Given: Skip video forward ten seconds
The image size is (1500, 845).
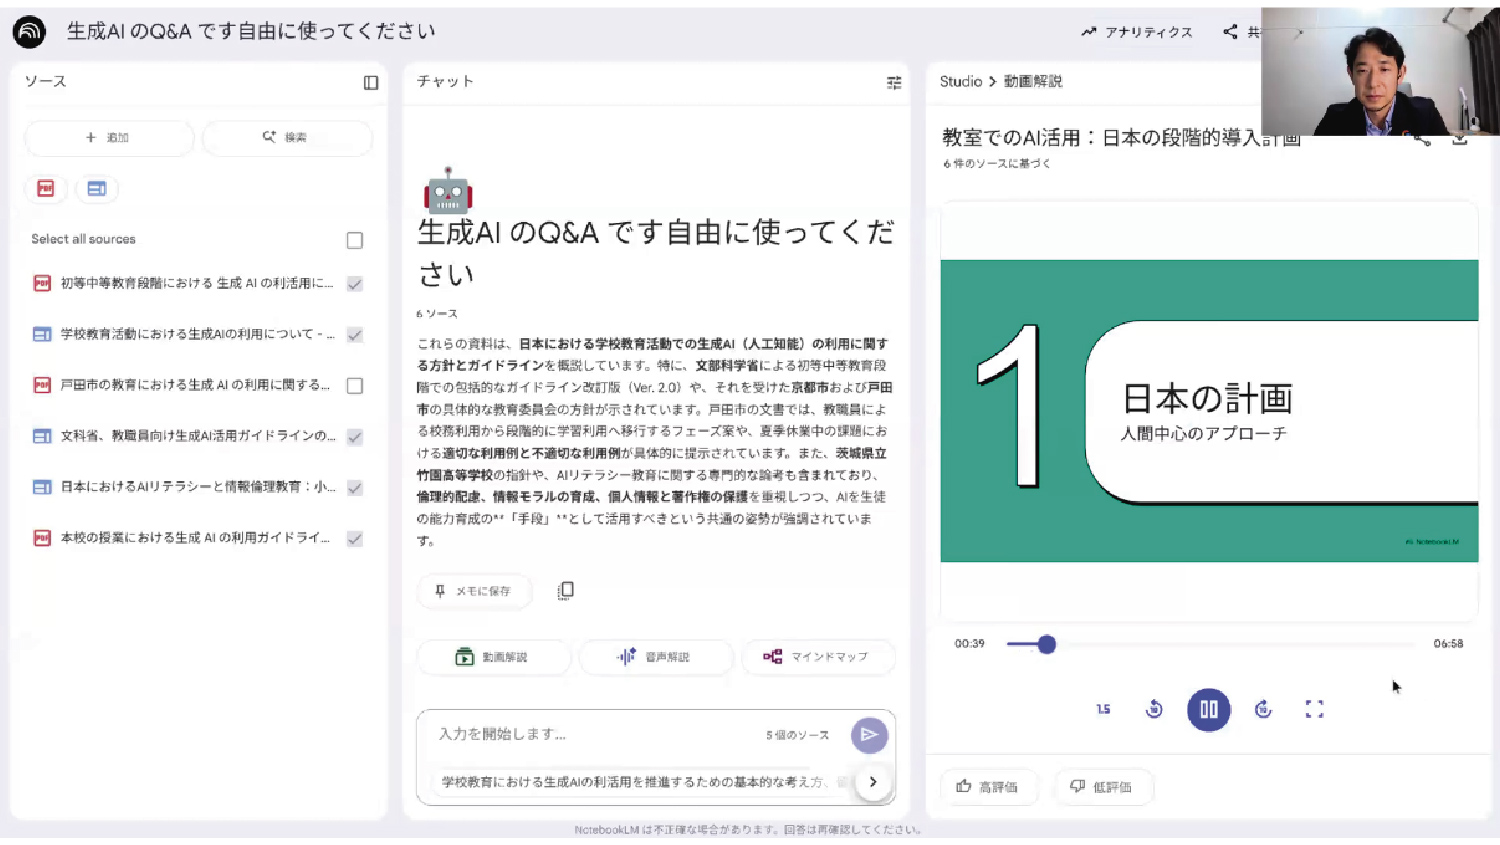Looking at the screenshot, I should 1263,710.
